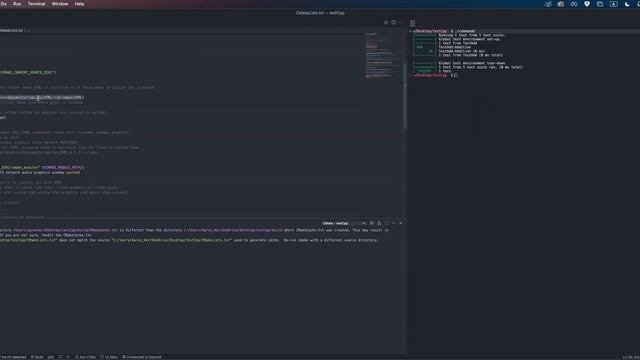This screenshot has width=640, height=360.
Task: Click the keyboard input source A icon
Action: point(613,4)
